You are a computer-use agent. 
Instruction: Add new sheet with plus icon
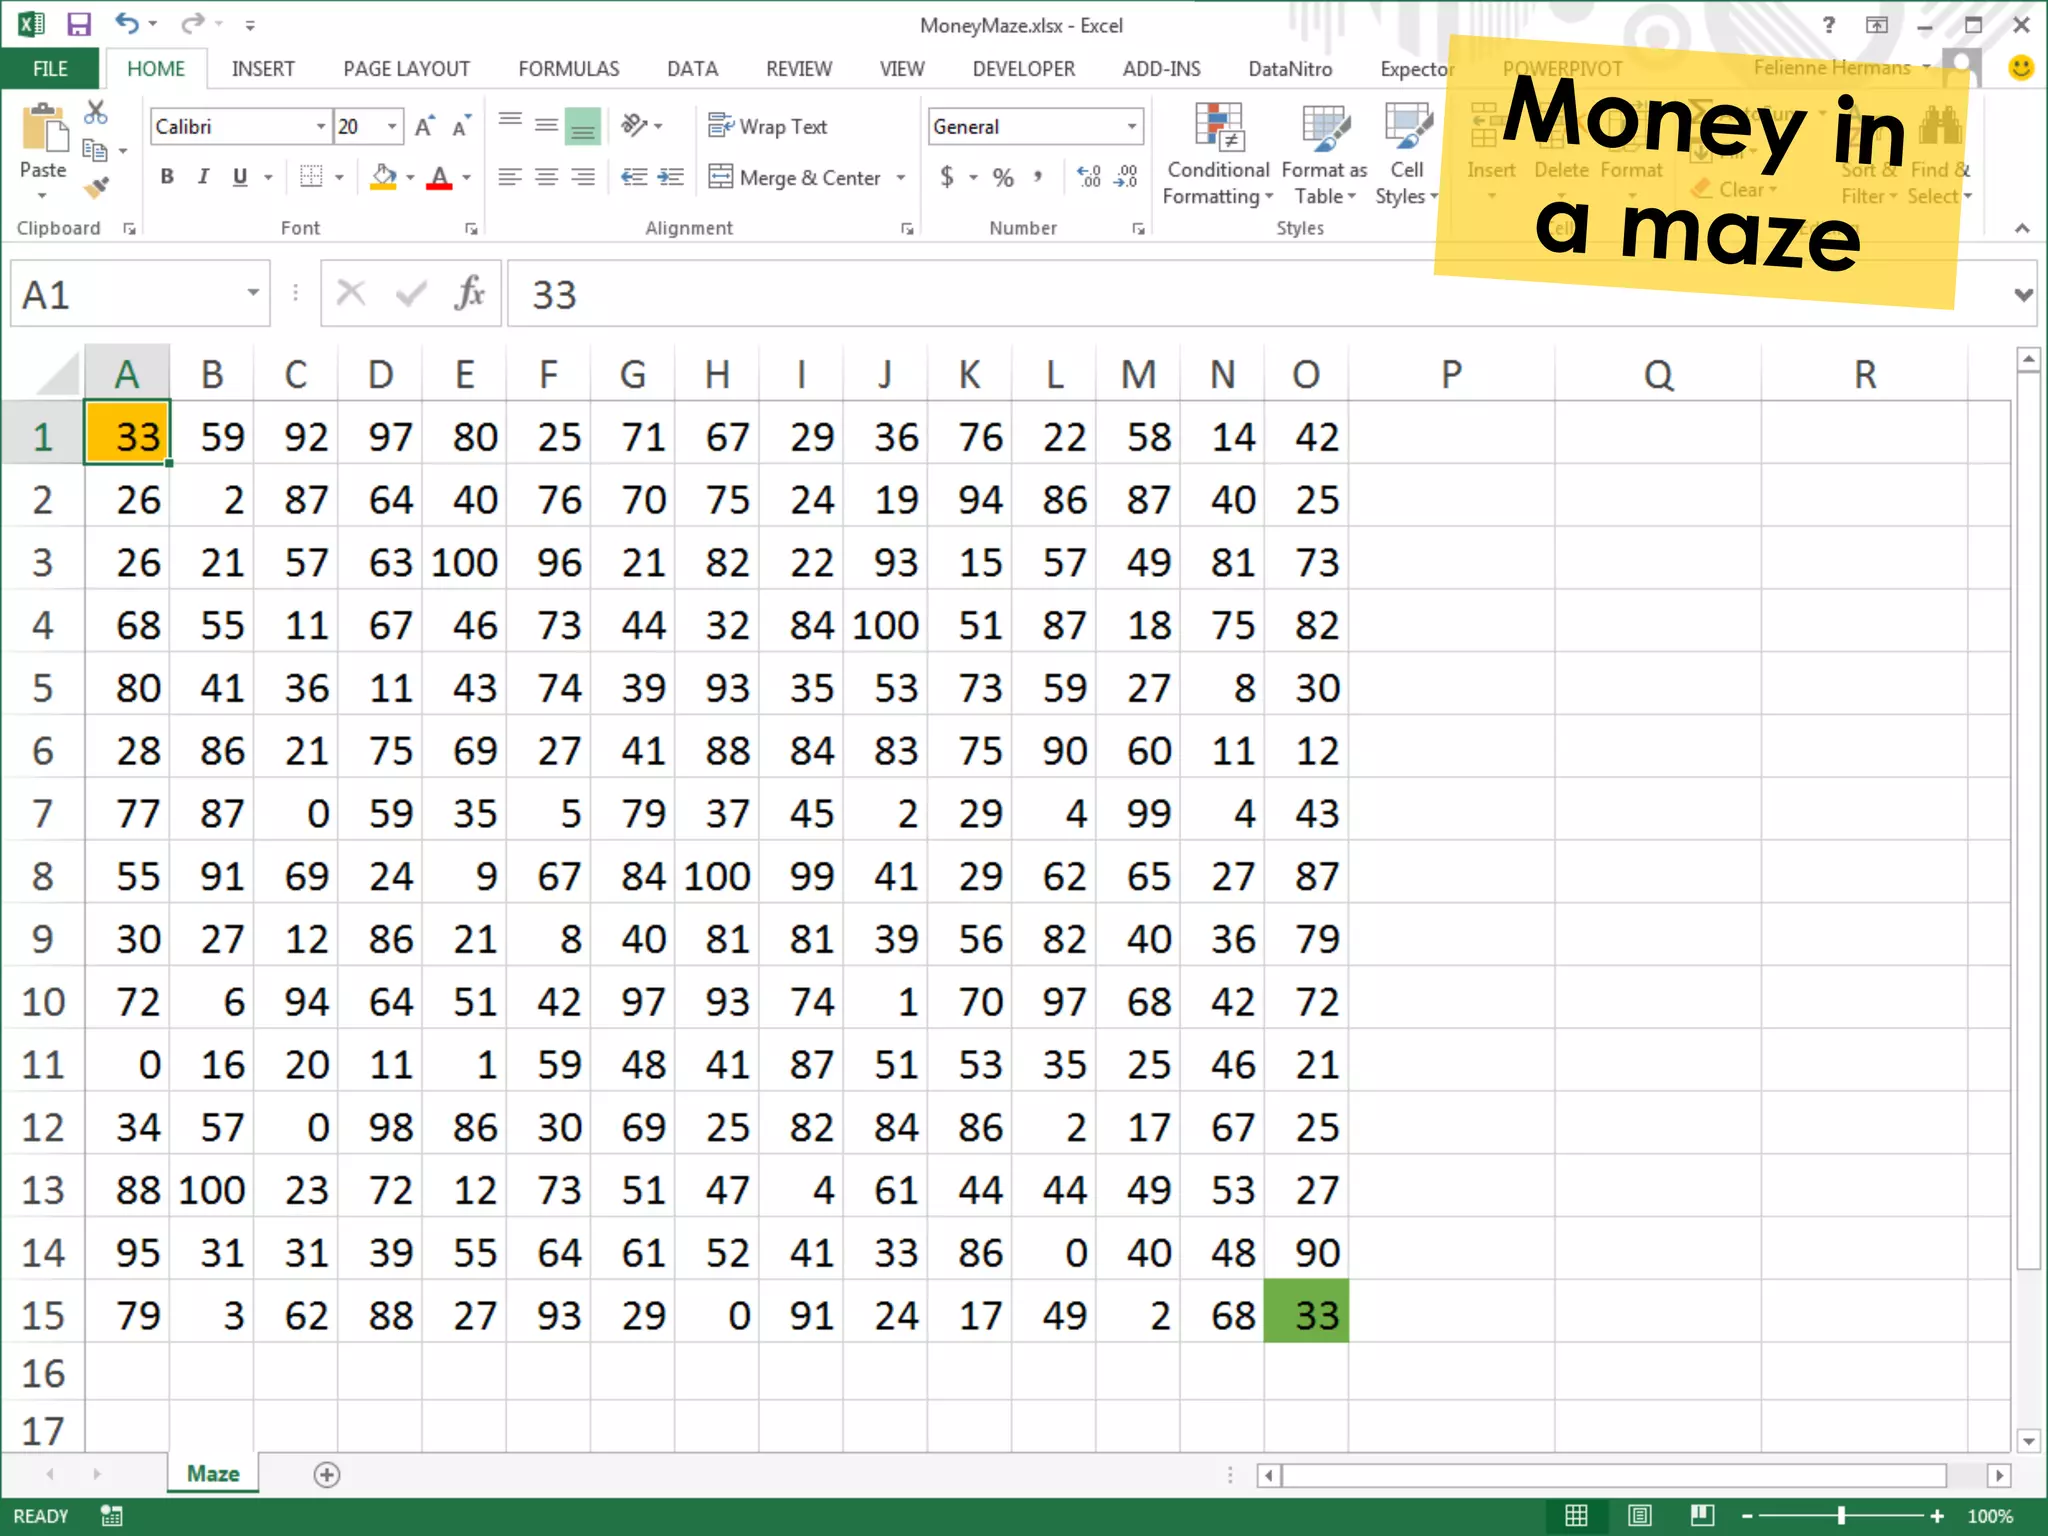point(327,1474)
